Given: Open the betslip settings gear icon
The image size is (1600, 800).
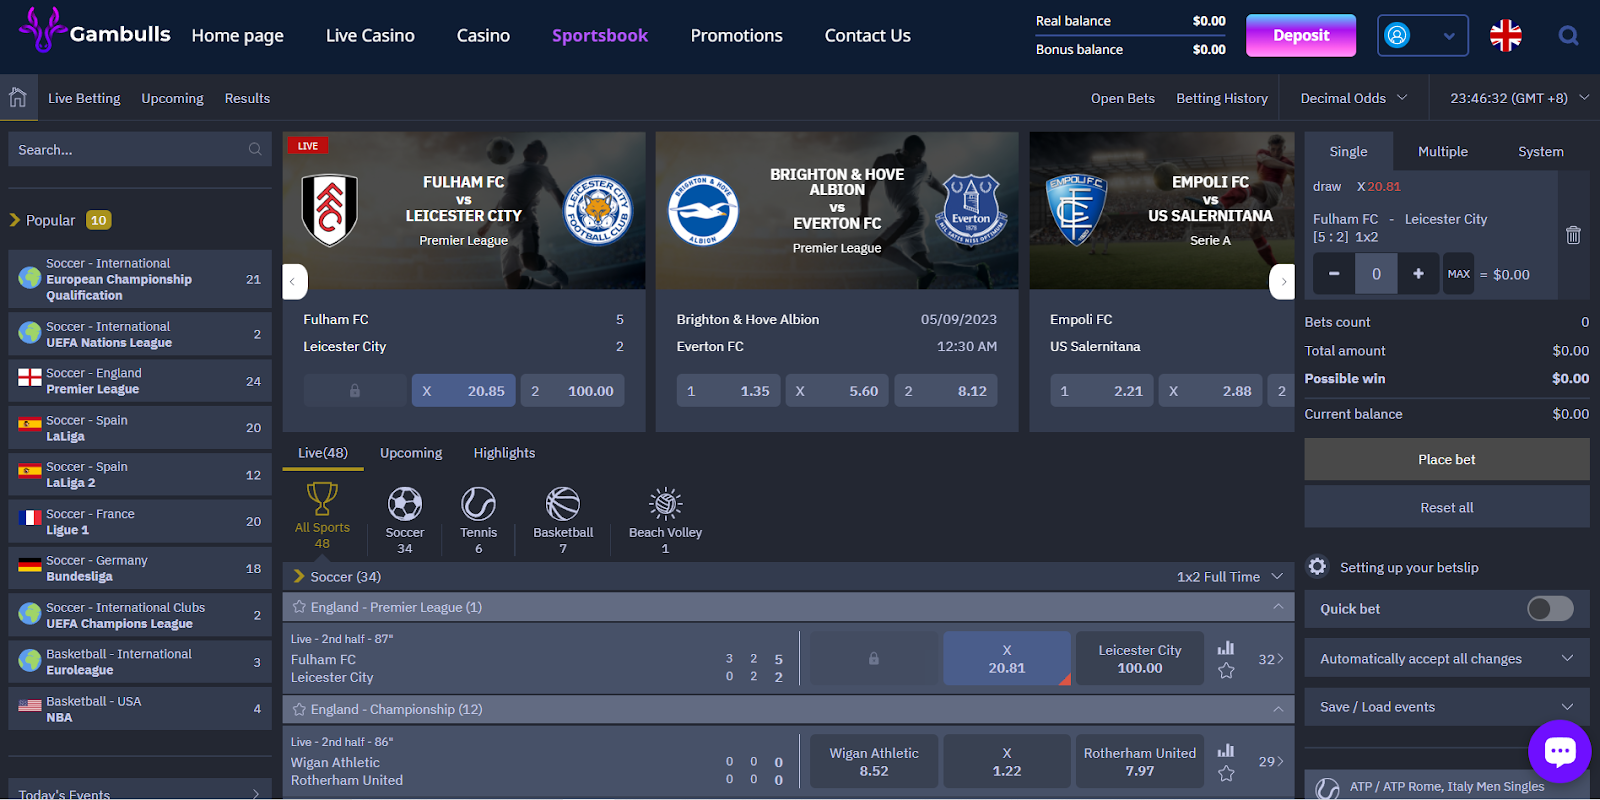Looking at the screenshot, I should [x=1318, y=567].
